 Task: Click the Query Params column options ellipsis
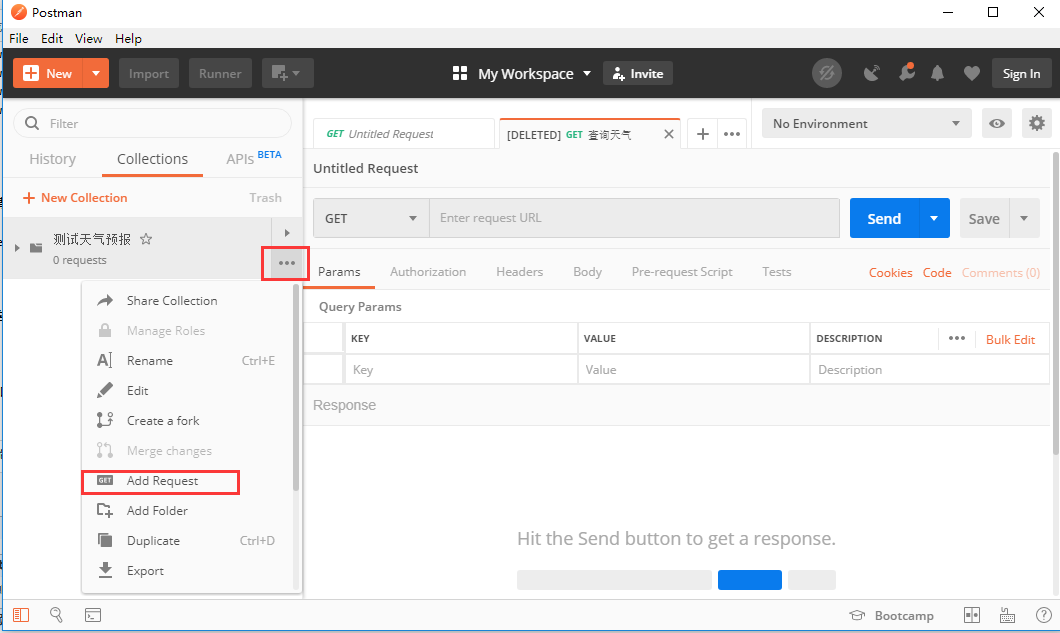tap(957, 338)
